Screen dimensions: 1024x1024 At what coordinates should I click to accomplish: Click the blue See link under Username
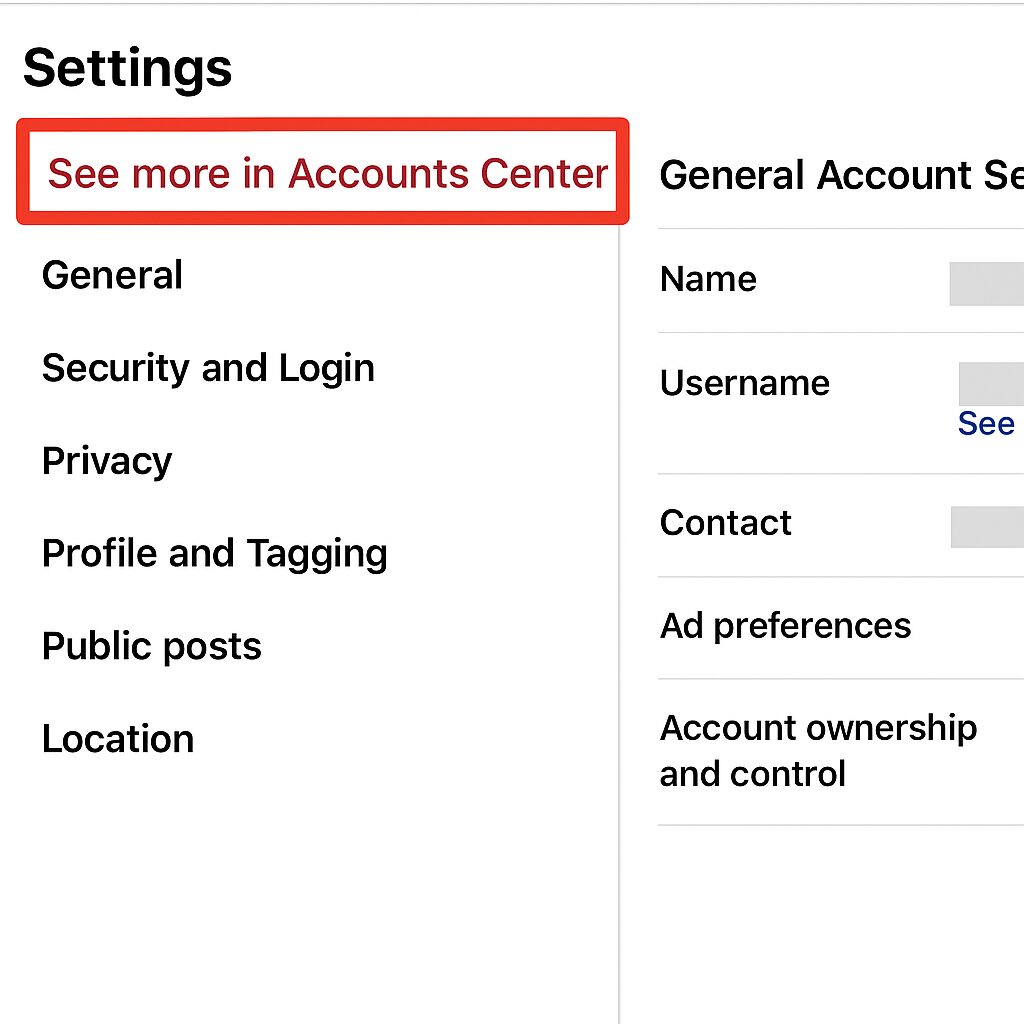tap(986, 424)
